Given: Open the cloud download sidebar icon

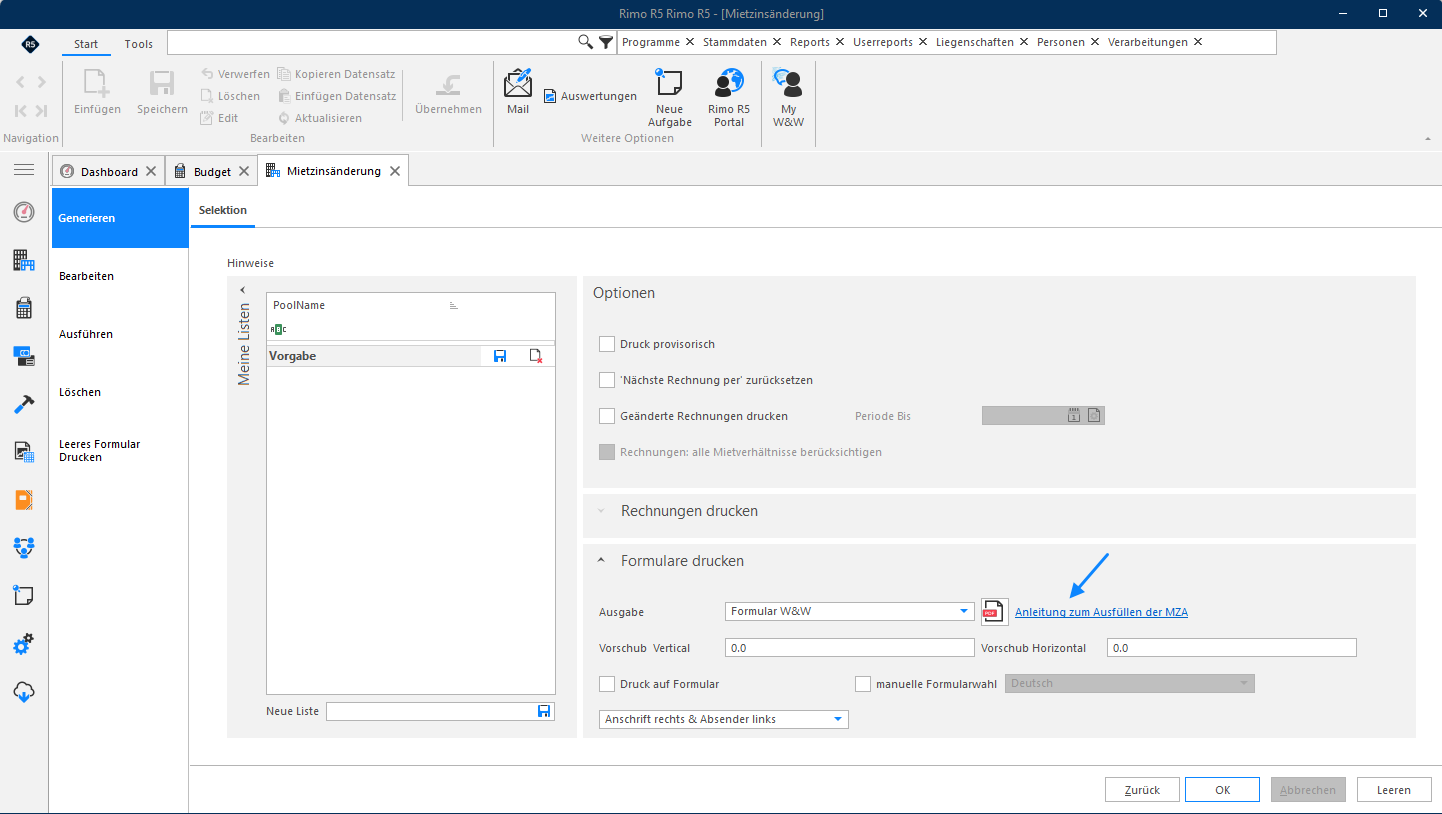Looking at the screenshot, I should [24, 692].
